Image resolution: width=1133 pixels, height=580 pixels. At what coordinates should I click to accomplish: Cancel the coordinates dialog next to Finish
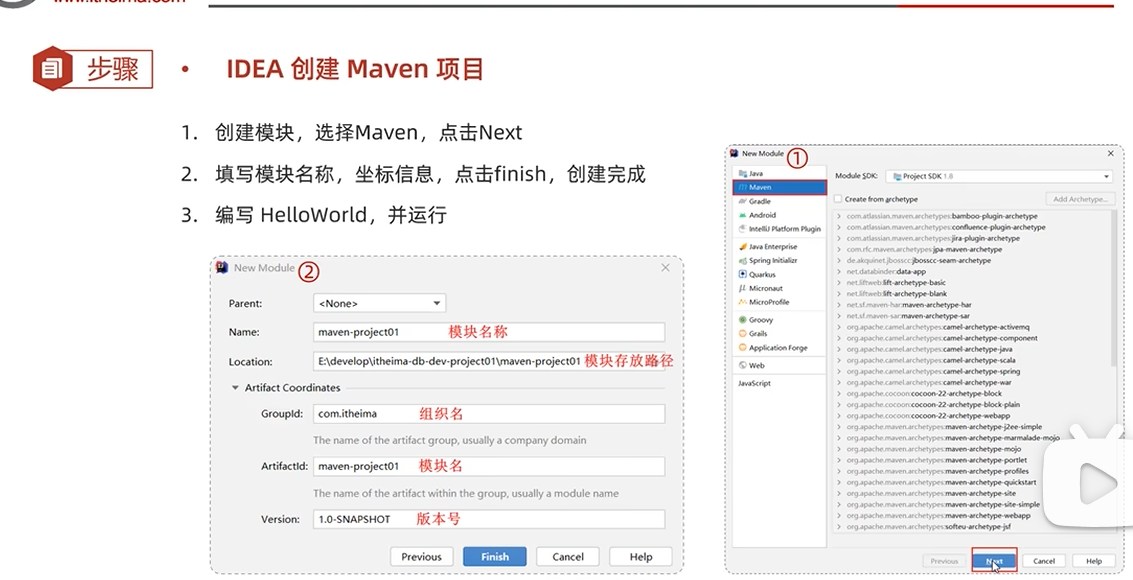pos(568,557)
